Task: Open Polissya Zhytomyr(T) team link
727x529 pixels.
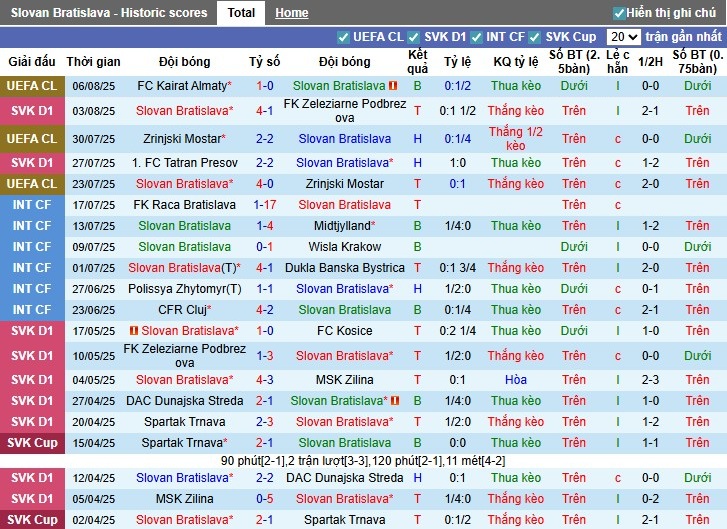Action: [x=185, y=289]
